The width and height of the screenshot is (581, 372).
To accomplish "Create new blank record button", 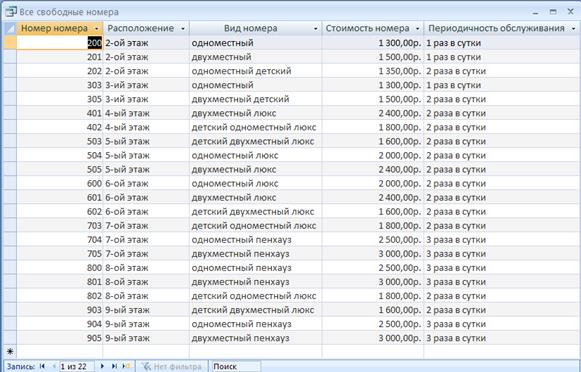I will click(x=127, y=366).
